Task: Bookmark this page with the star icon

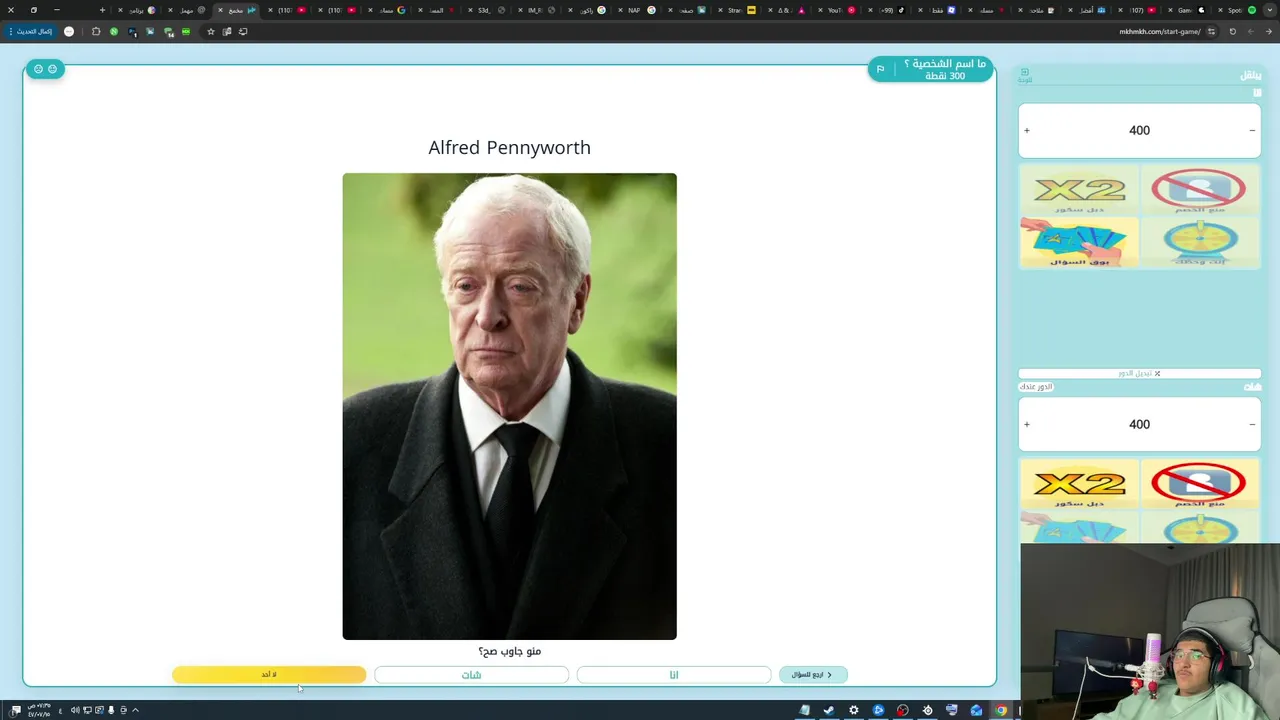Action: coord(210,31)
